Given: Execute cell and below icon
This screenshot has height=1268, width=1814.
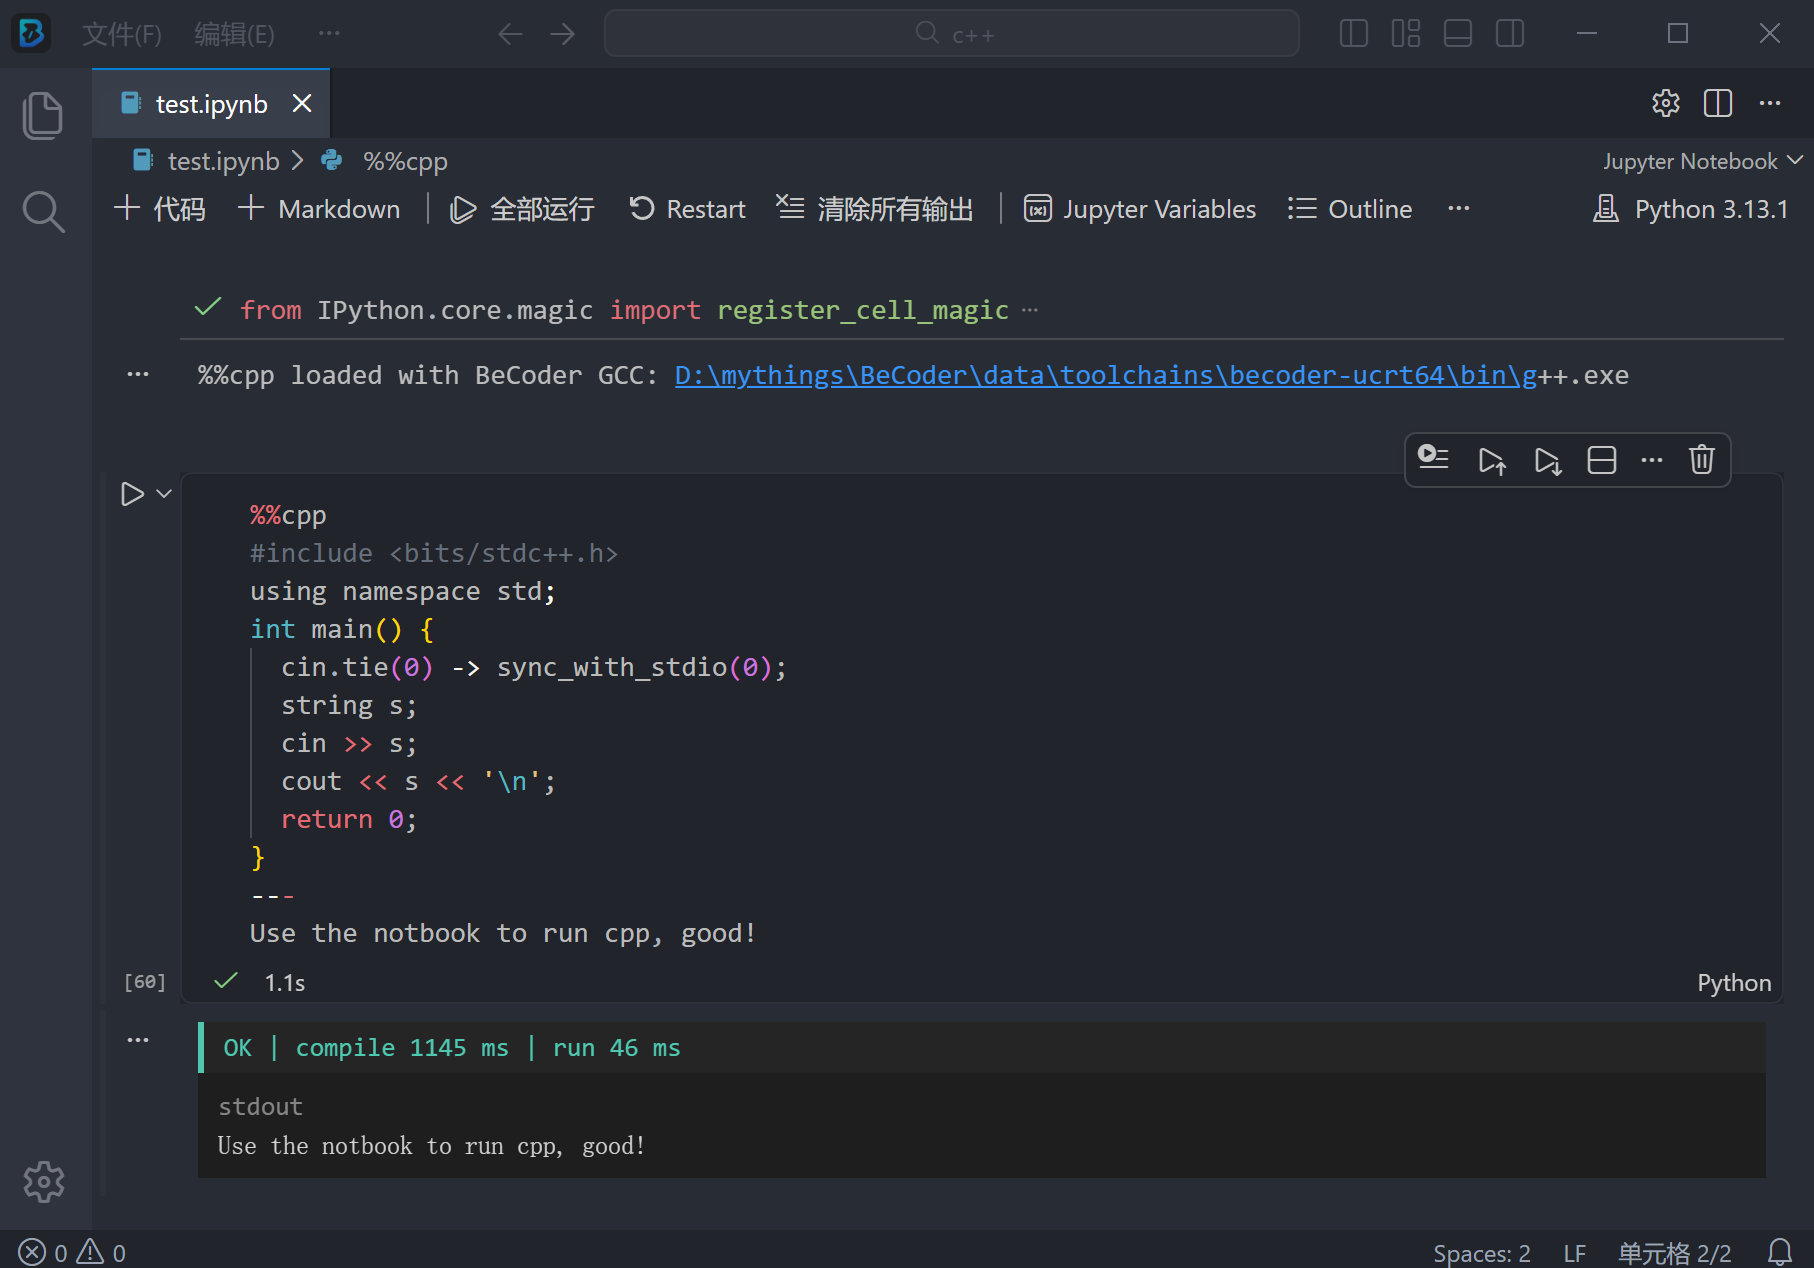Looking at the screenshot, I should 1548,459.
